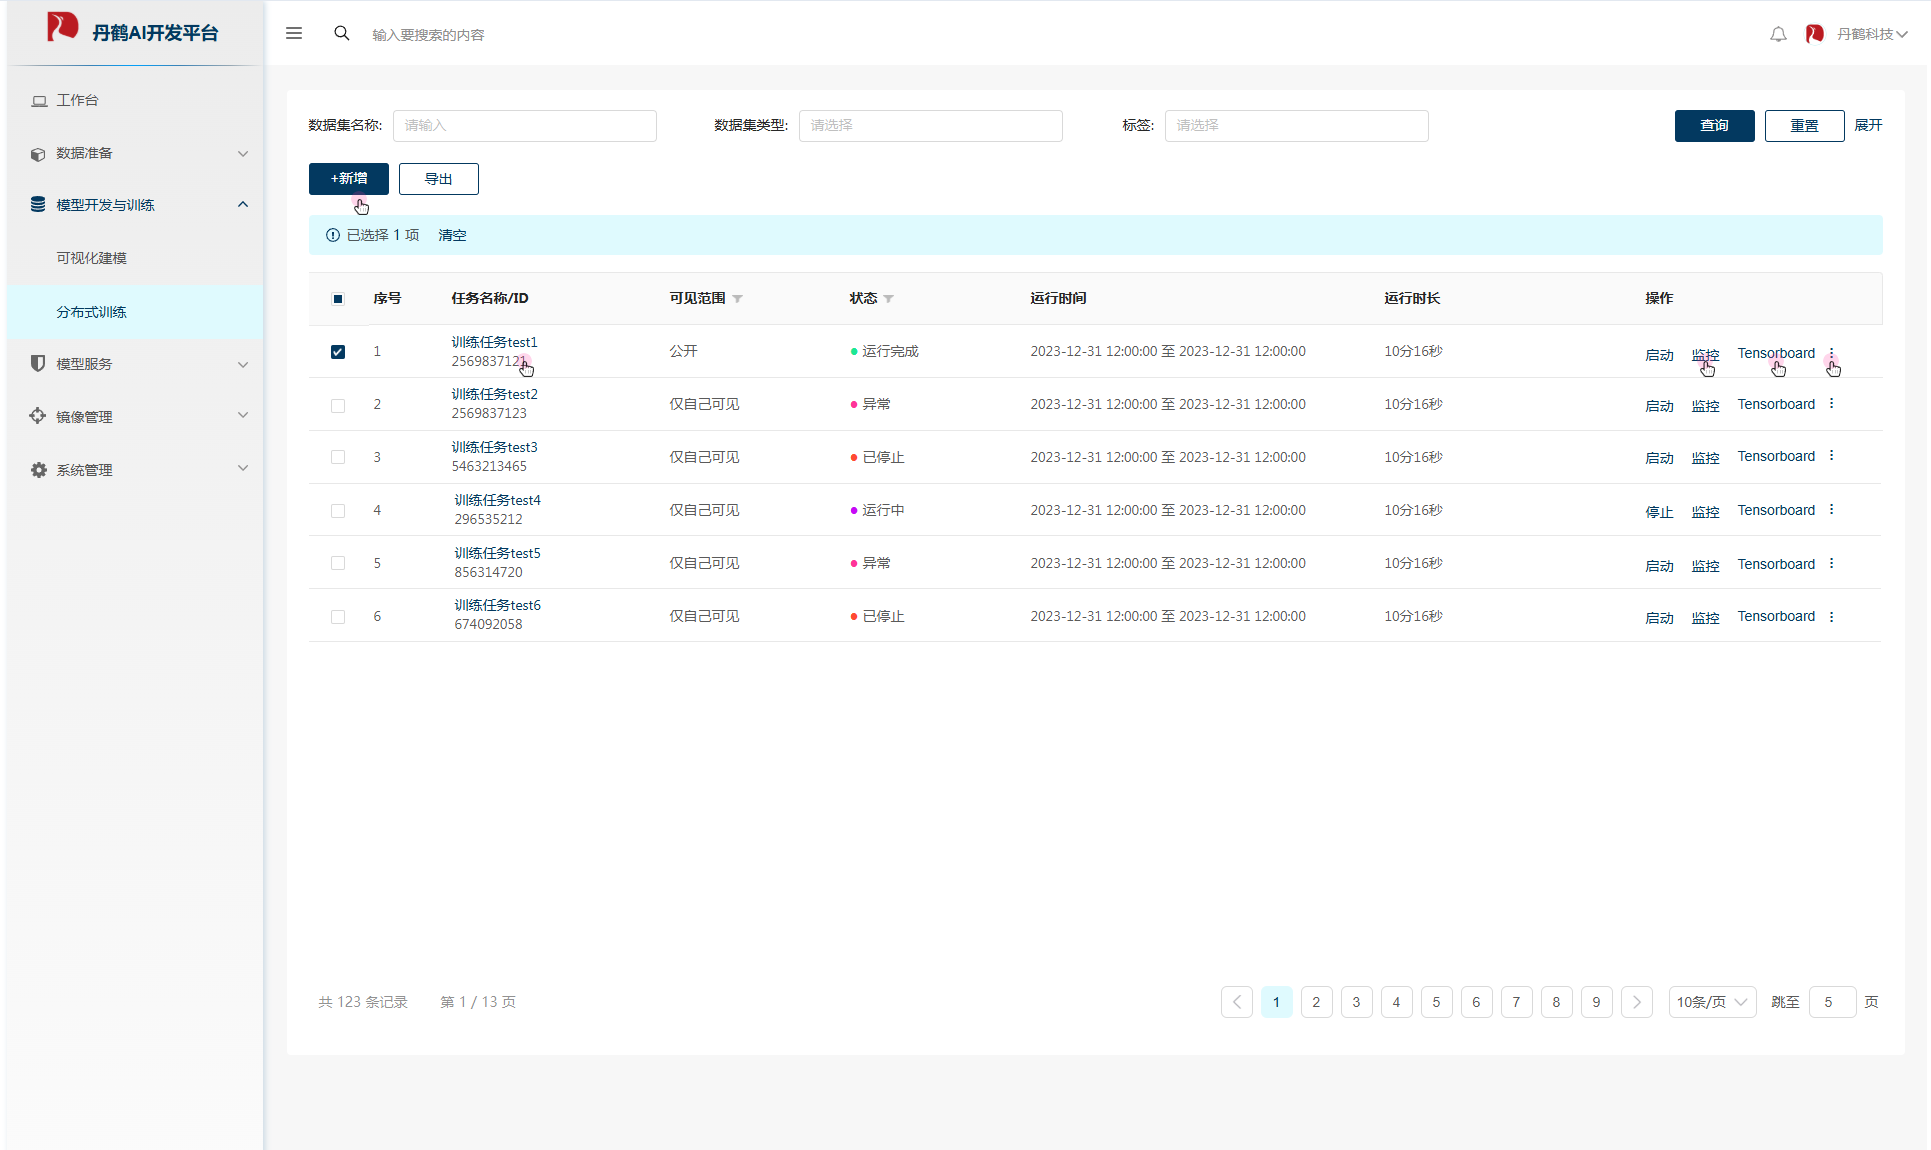Image resolution: width=1931 pixels, height=1150 pixels.
Task: Open the 标签 dropdown
Action: tap(1296, 126)
